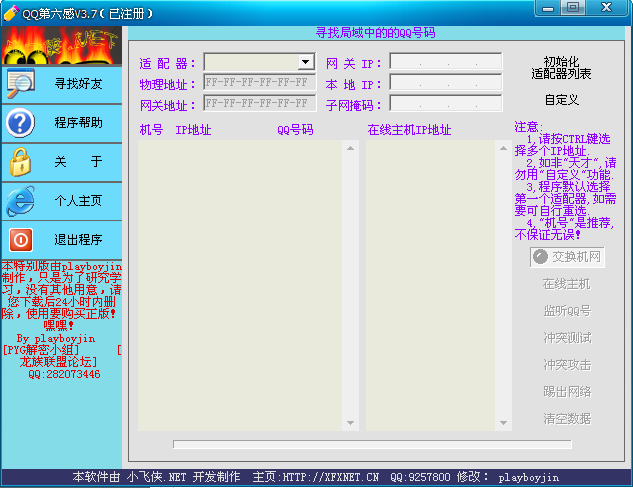Click the 监听QQ号 button

coord(567,311)
